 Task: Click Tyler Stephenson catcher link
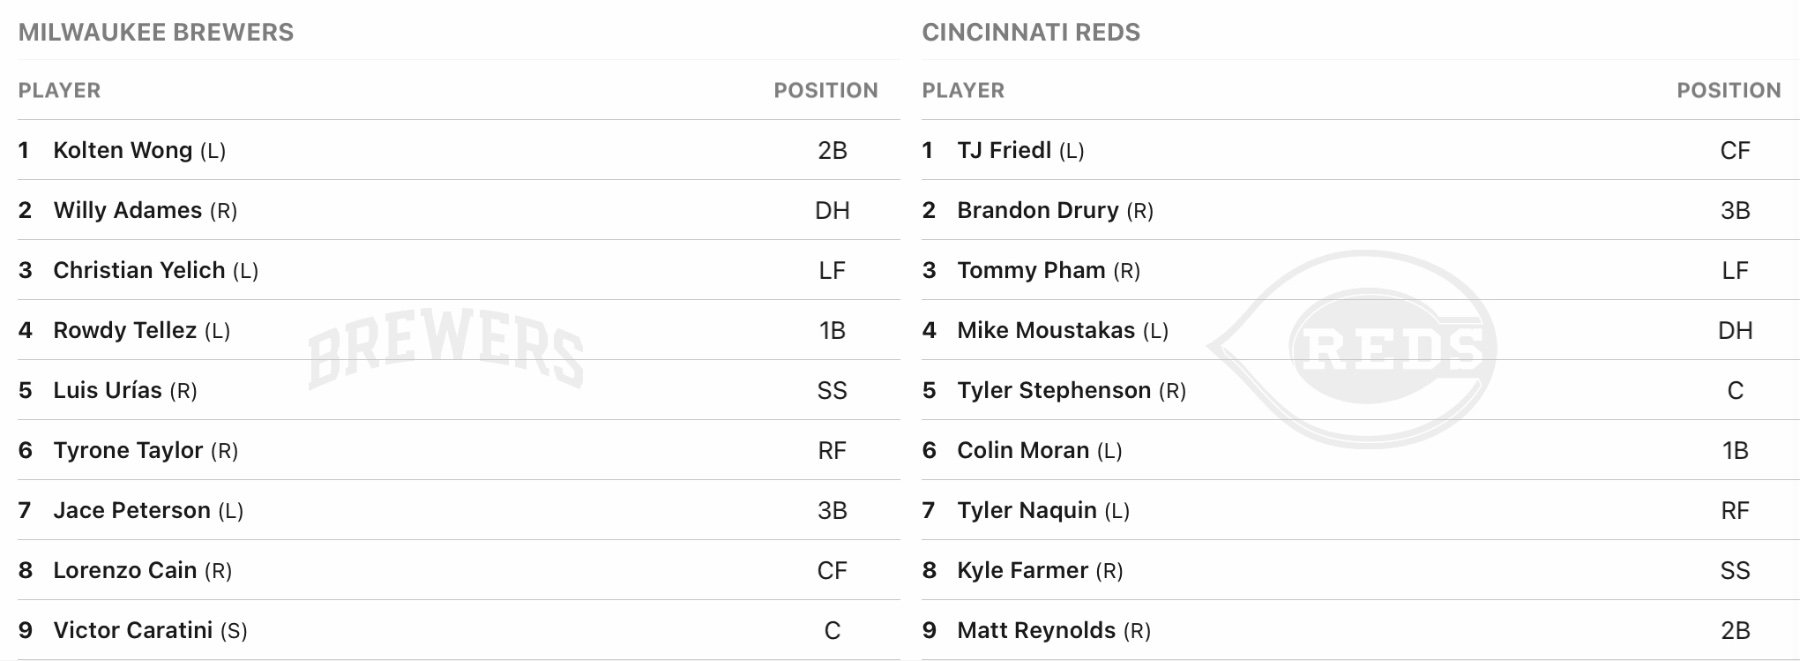(1053, 390)
